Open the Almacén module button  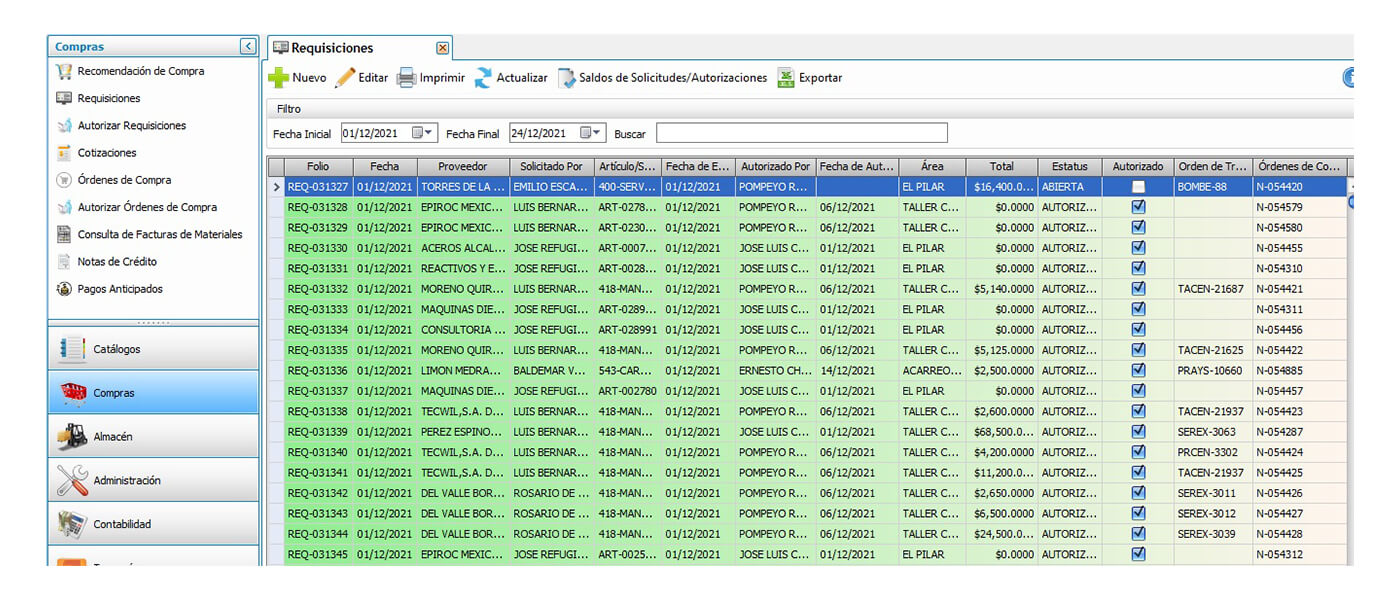coord(153,436)
